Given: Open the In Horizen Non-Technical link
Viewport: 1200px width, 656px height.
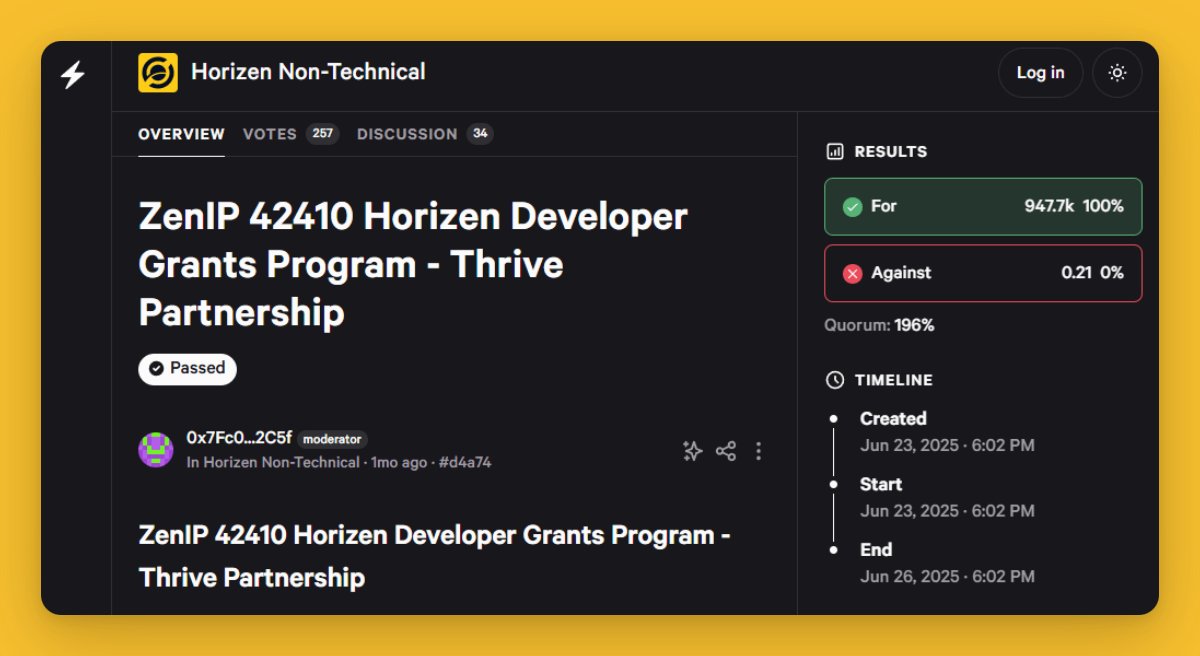Looking at the screenshot, I should [x=273, y=462].
